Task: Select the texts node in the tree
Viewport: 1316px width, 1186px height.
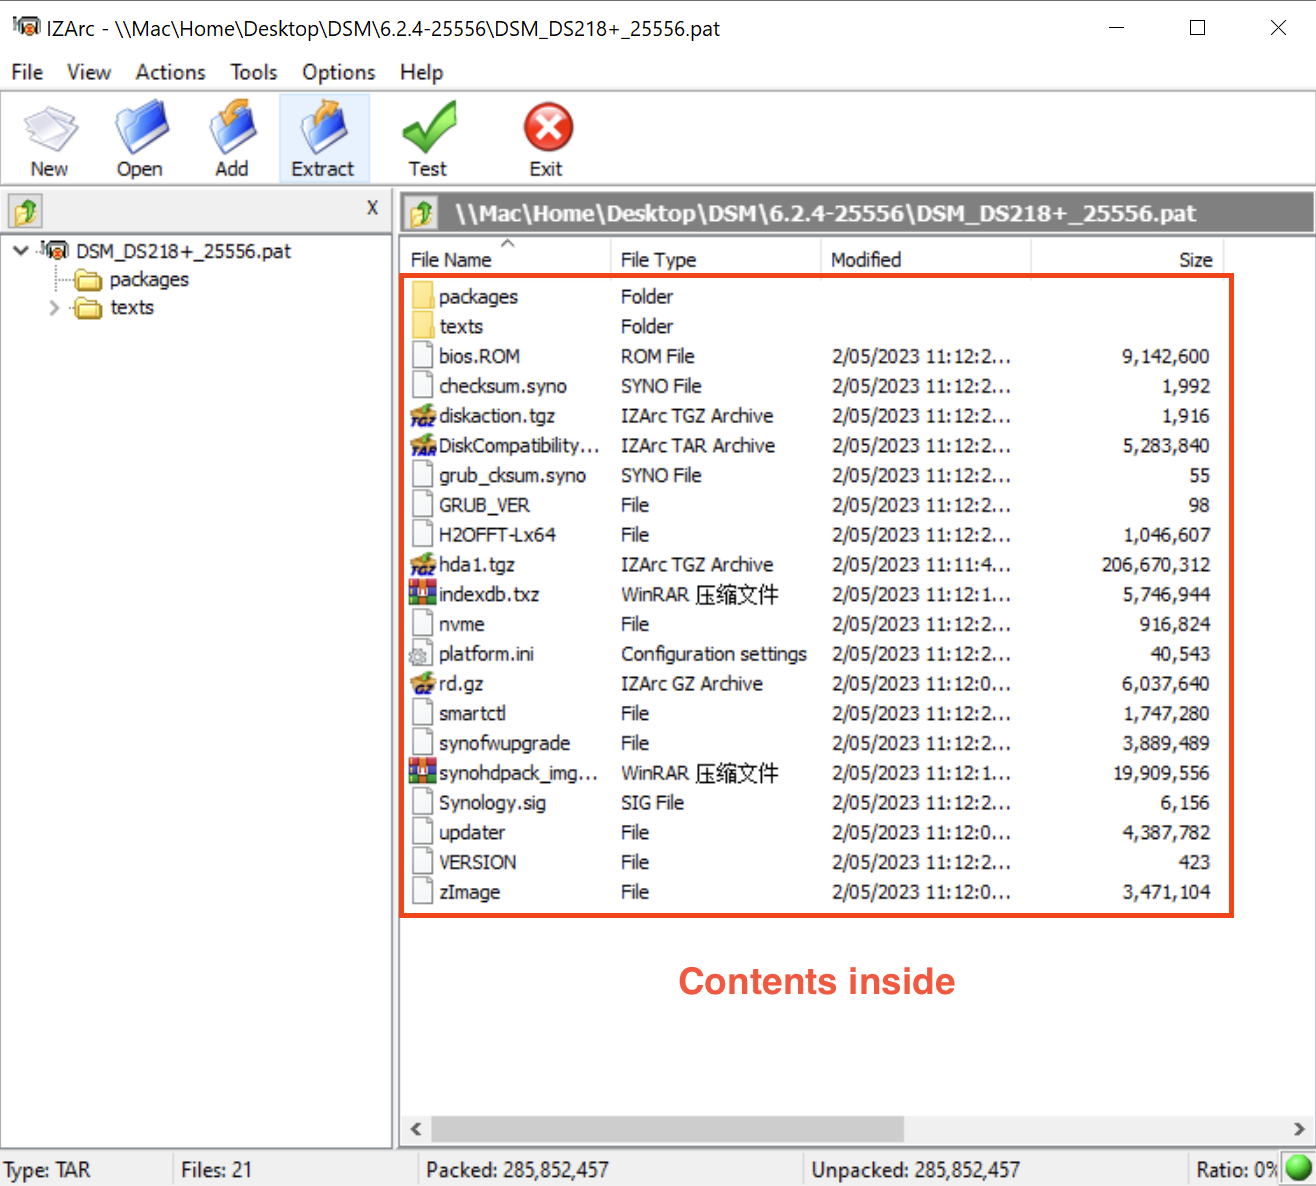Action: (x=132, y=307)
